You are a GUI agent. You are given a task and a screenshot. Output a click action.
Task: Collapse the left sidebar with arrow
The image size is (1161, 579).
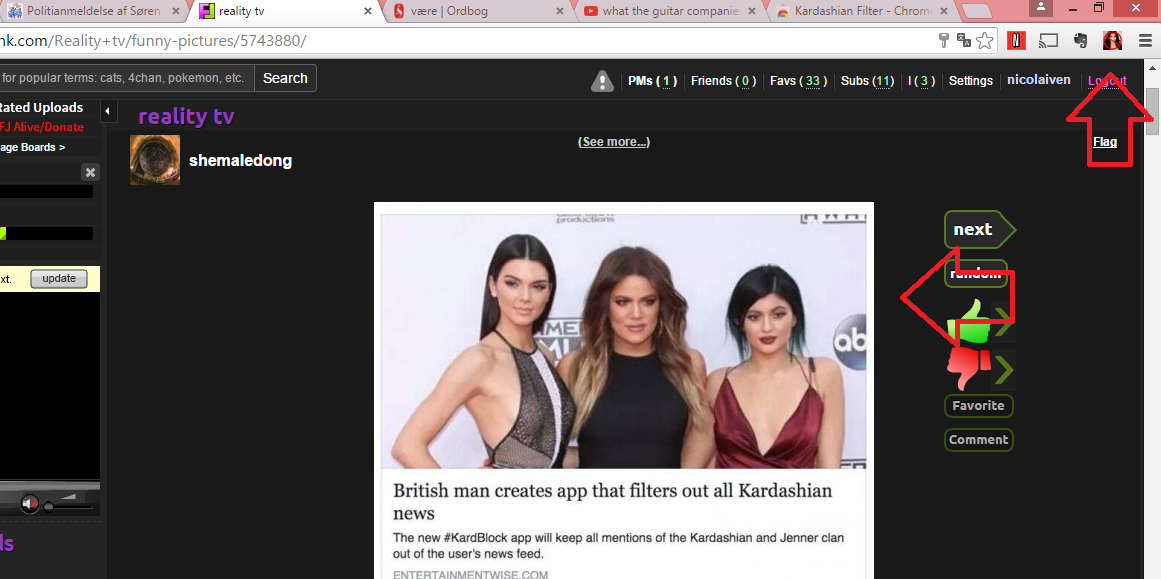[109, 110]
